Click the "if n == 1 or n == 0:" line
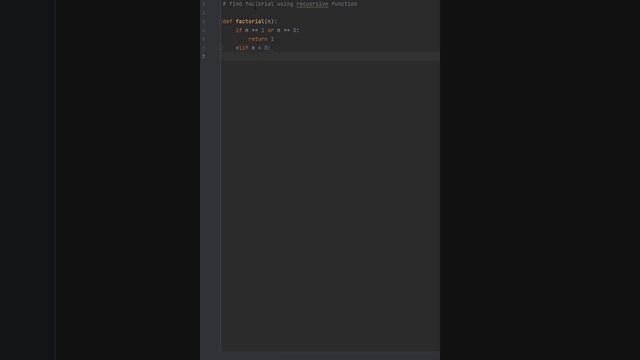The height and width of the screenshot is (360, 640). [x=267, y=30]
